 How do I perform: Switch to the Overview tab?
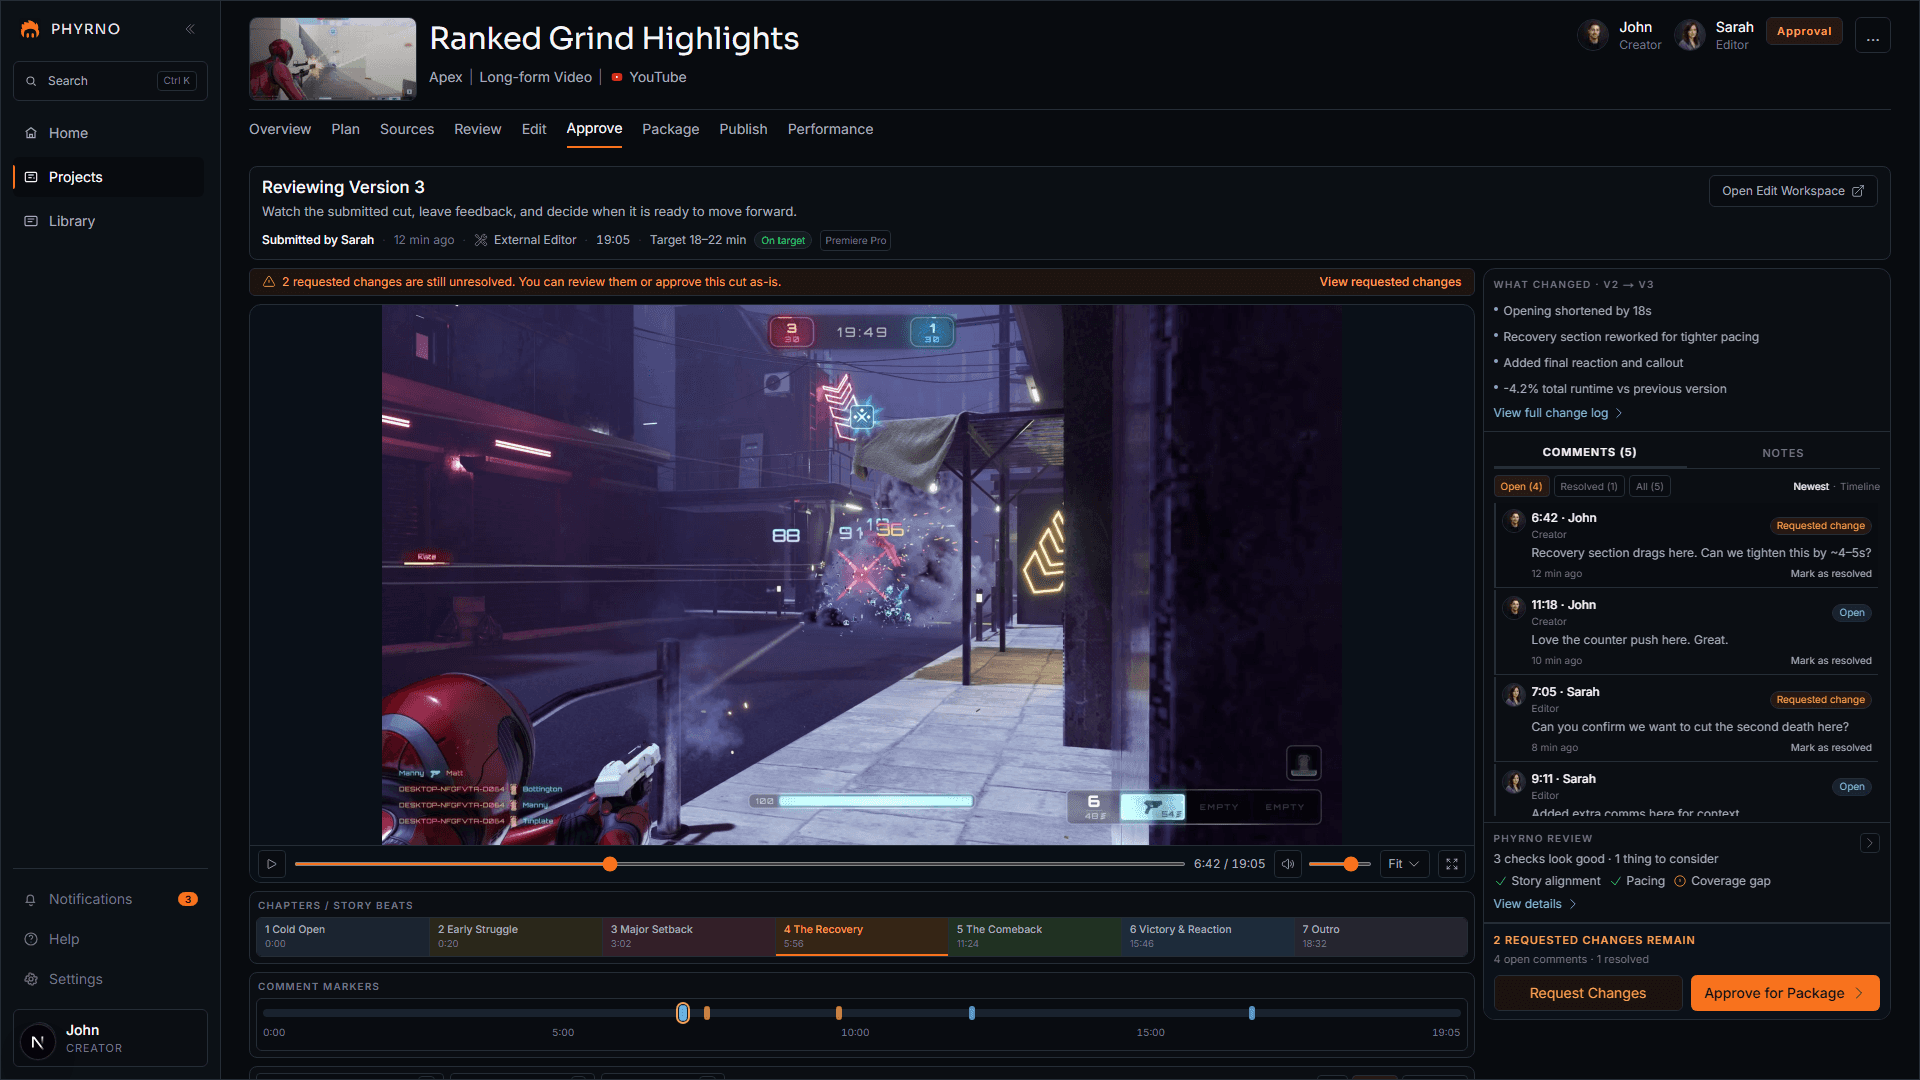pyautogui.click(x=280, y=129)
